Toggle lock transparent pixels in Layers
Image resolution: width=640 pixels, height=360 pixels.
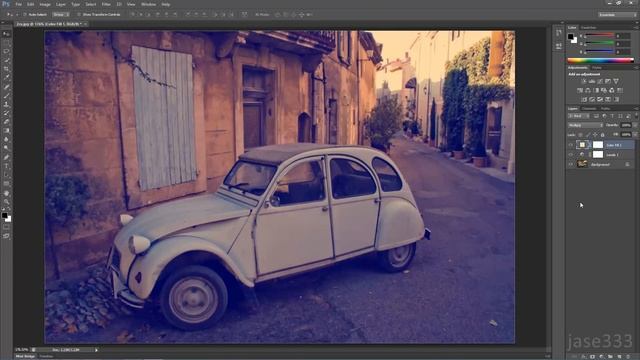click(x=580, y=135)
